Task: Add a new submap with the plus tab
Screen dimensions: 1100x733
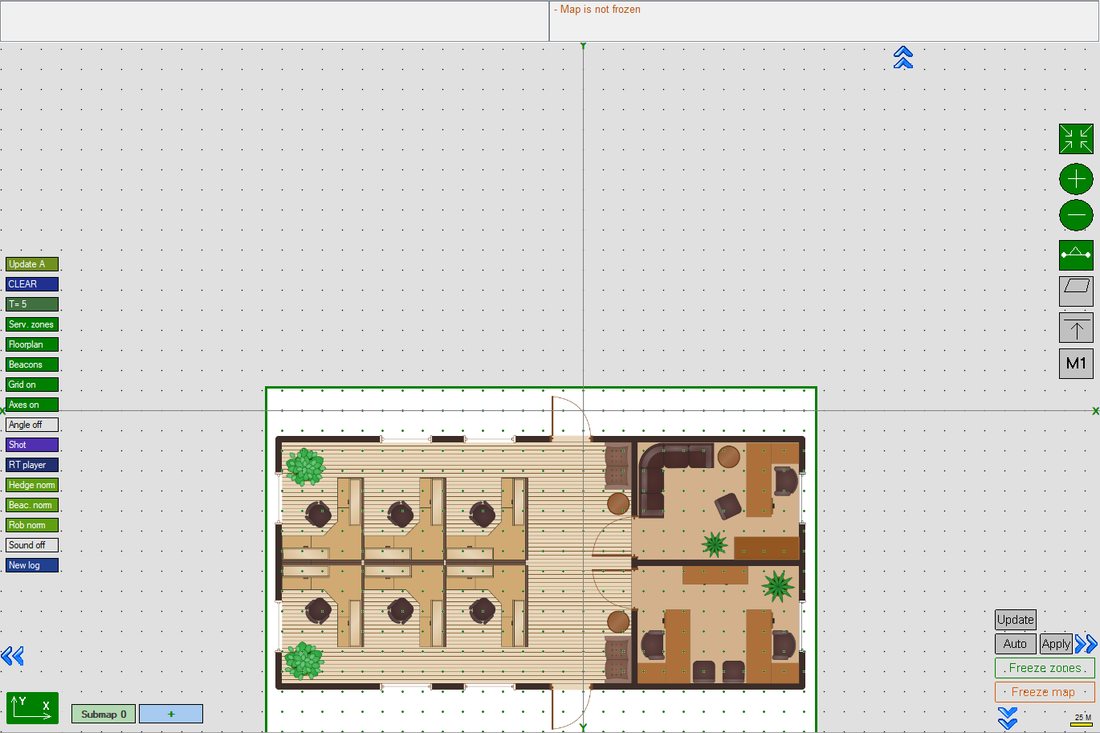Action: pyautogui.click(x=170, y=714)
